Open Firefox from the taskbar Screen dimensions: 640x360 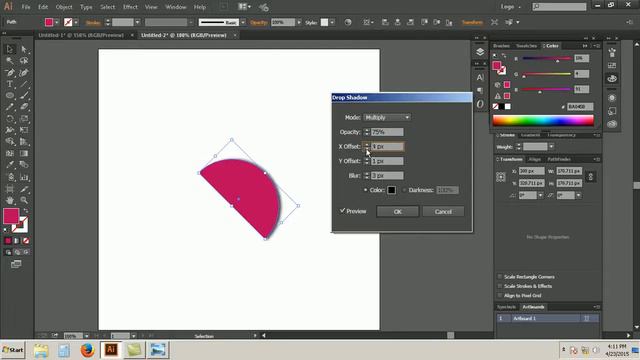click(87, 350)
